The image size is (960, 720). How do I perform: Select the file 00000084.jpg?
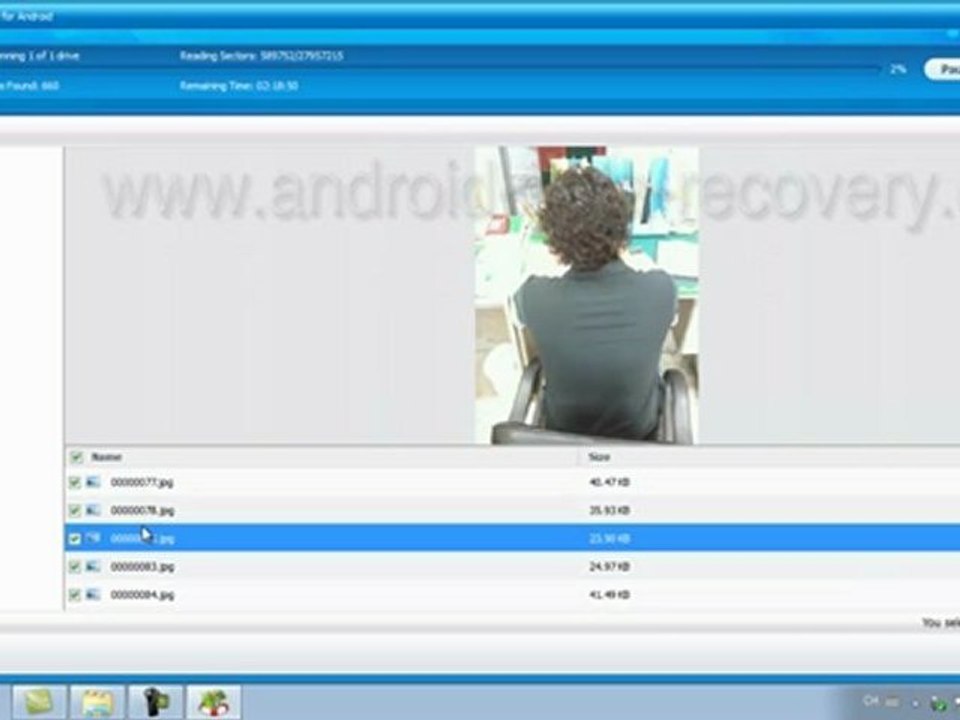[x=142, y=595]
